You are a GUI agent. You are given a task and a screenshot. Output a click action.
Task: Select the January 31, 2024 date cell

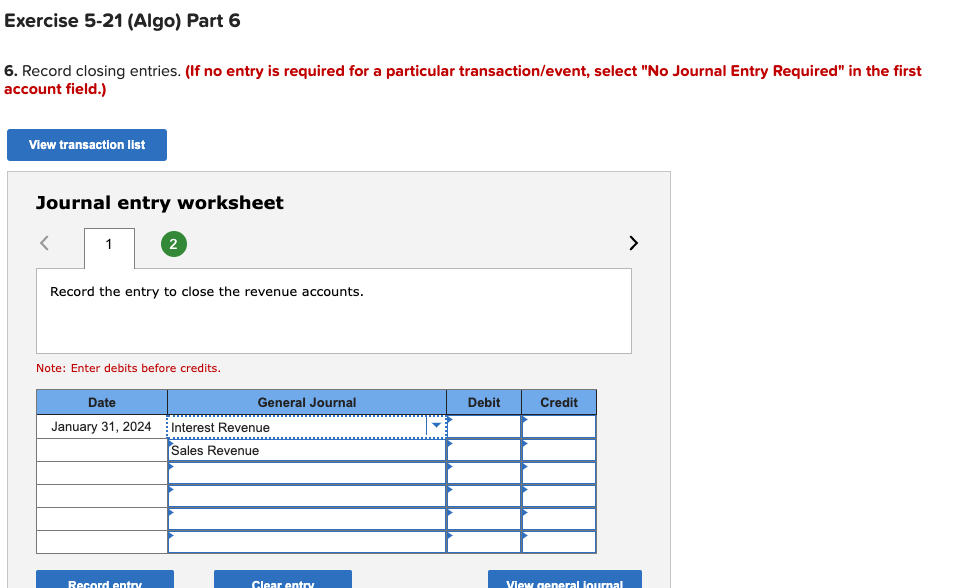(x=100, y=425)
